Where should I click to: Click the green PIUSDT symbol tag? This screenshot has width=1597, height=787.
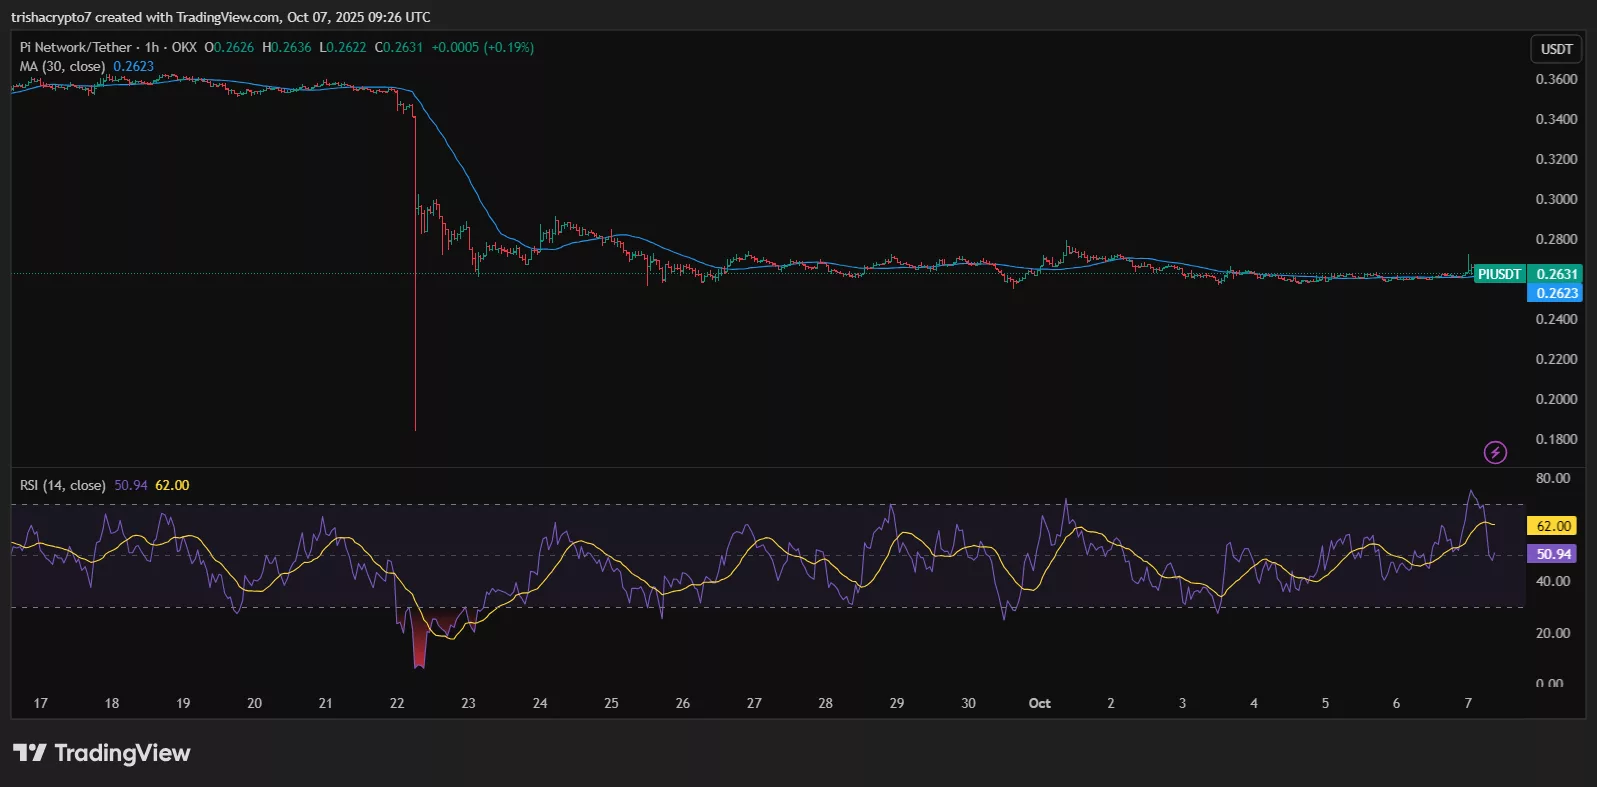(1499, 274)
